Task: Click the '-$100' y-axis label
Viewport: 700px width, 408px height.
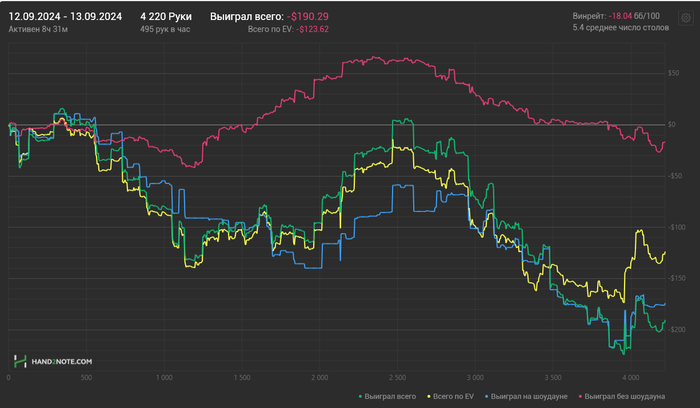Action: coord(676,227)
